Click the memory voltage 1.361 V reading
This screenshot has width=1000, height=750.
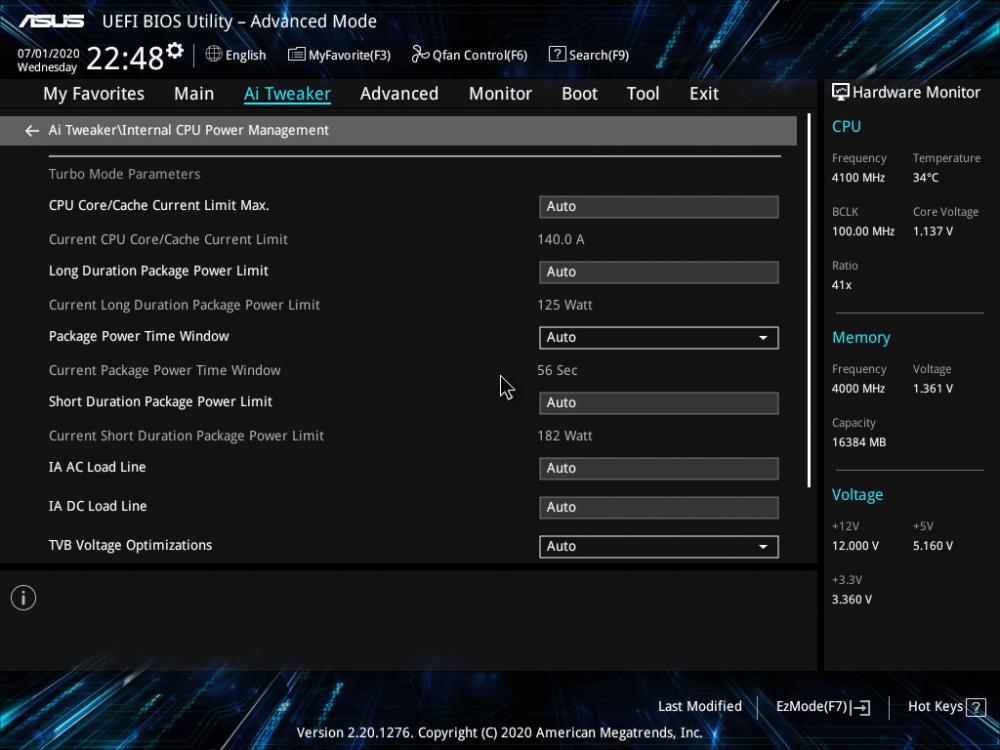pos(932,388)
